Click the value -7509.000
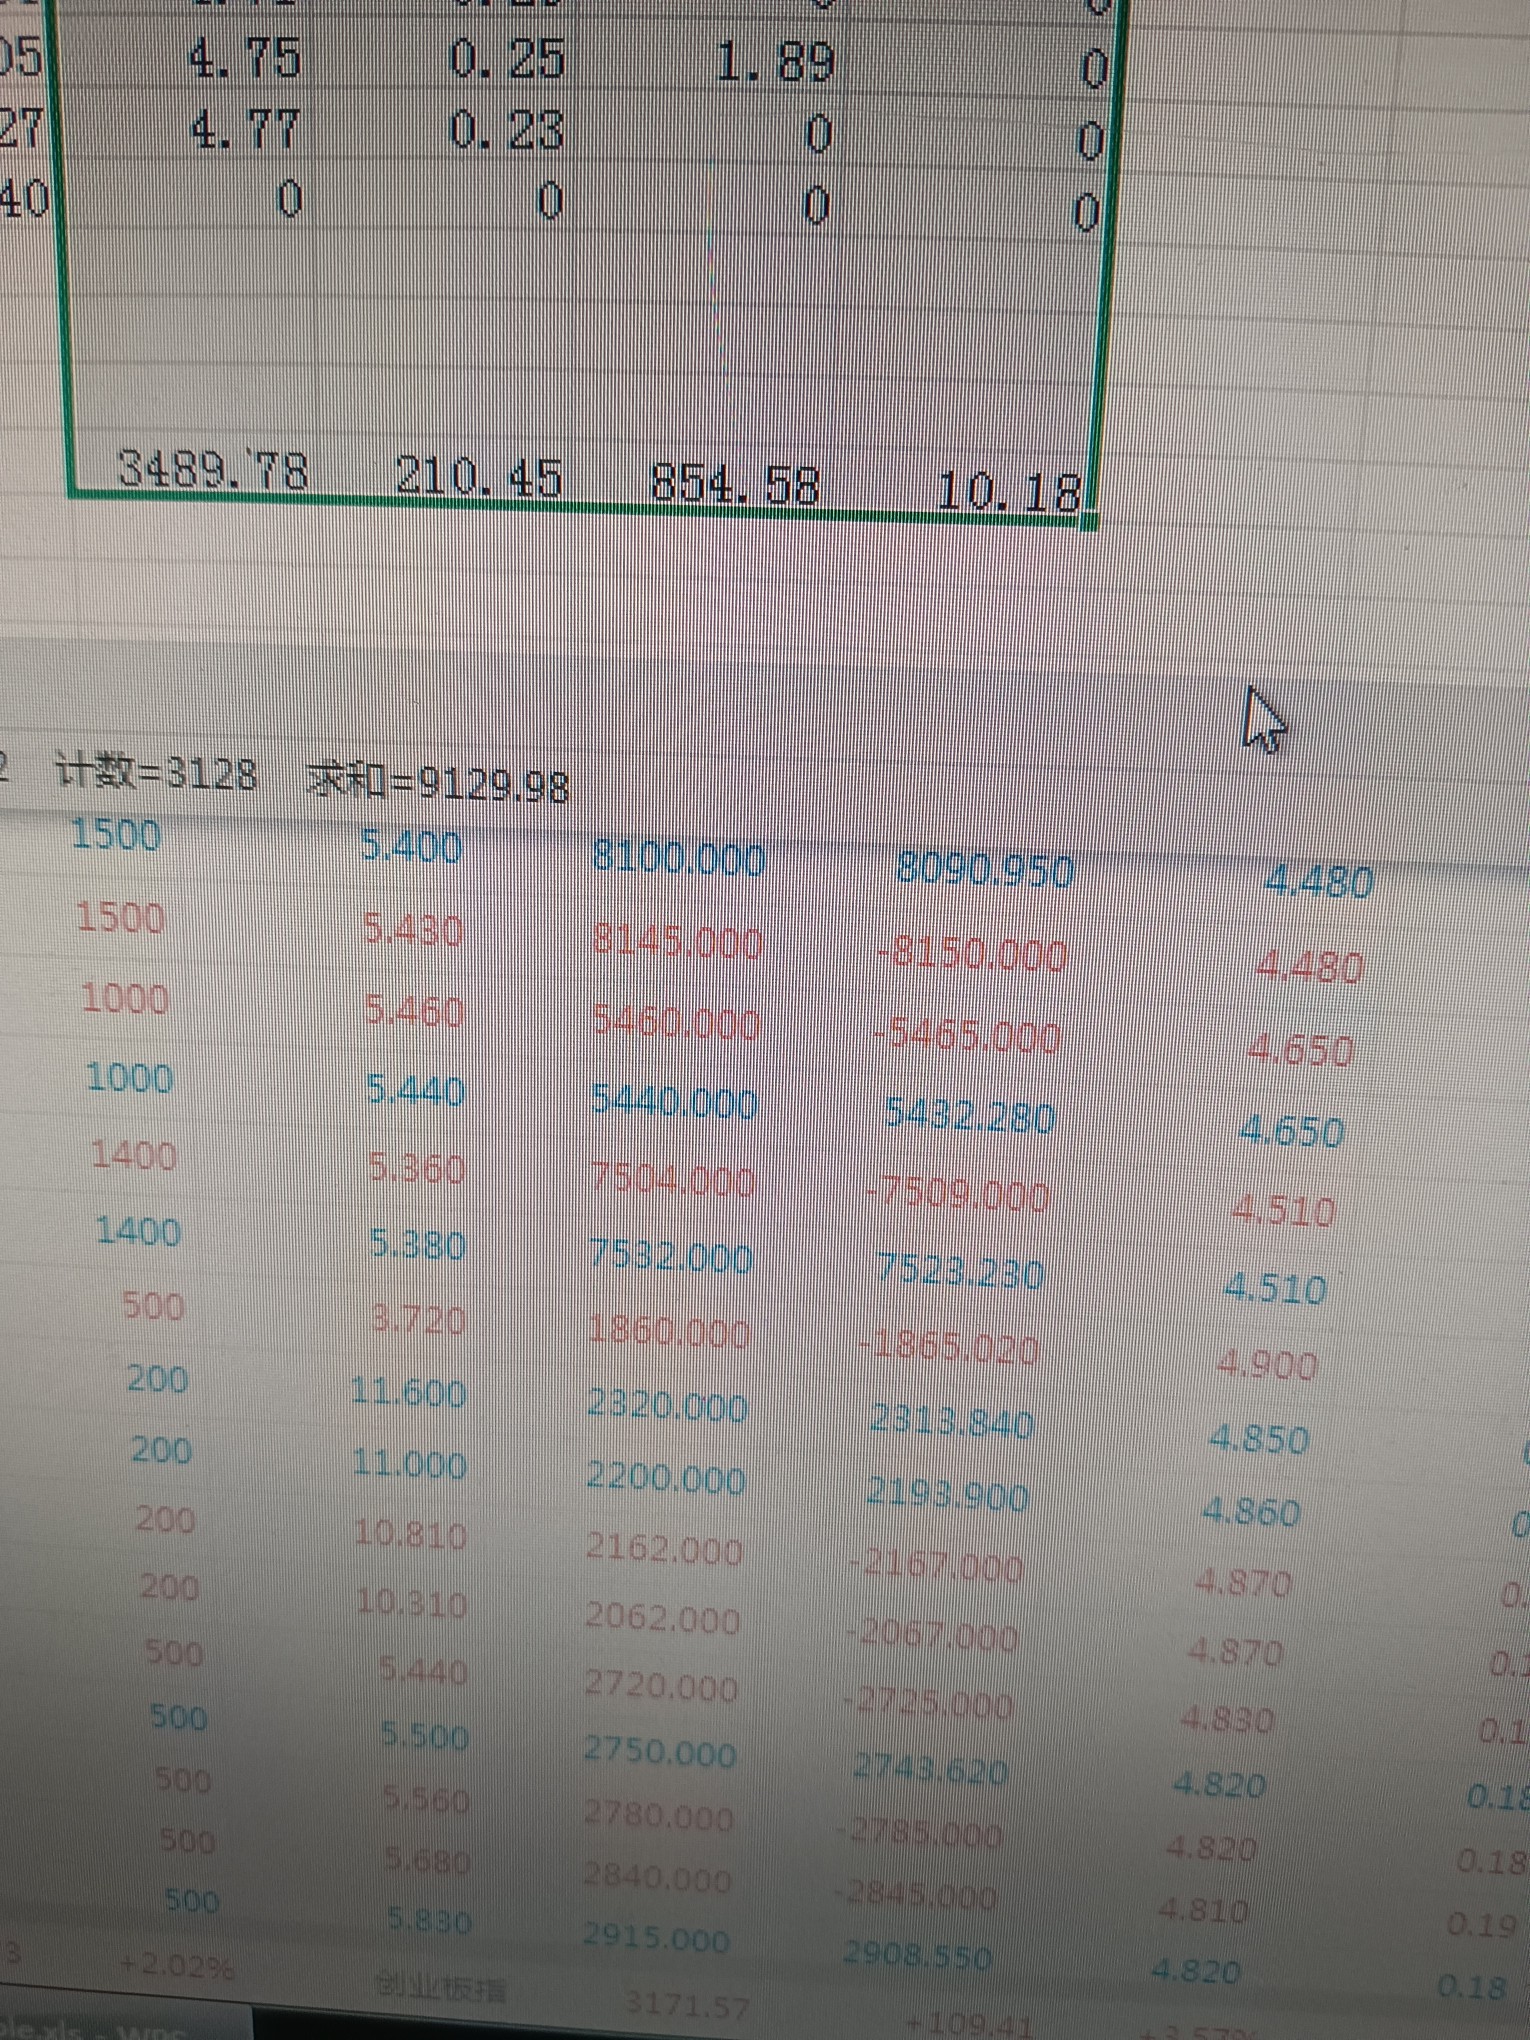 [x=958, y=1194]
